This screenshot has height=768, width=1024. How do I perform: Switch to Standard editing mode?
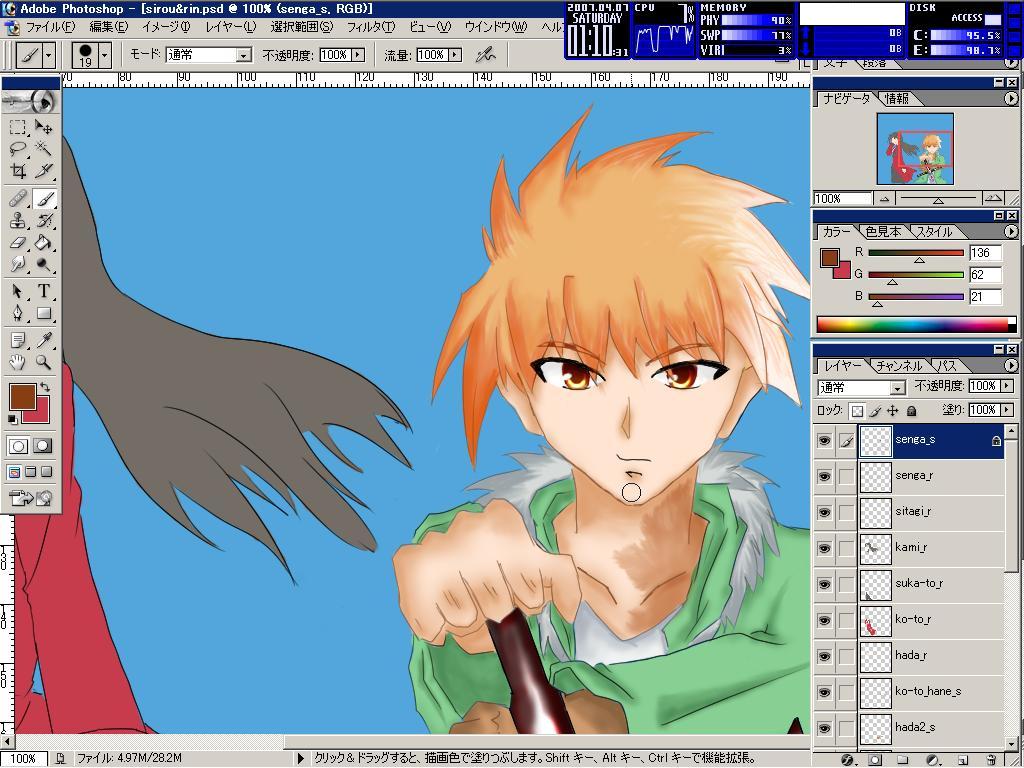click(18, 446)
